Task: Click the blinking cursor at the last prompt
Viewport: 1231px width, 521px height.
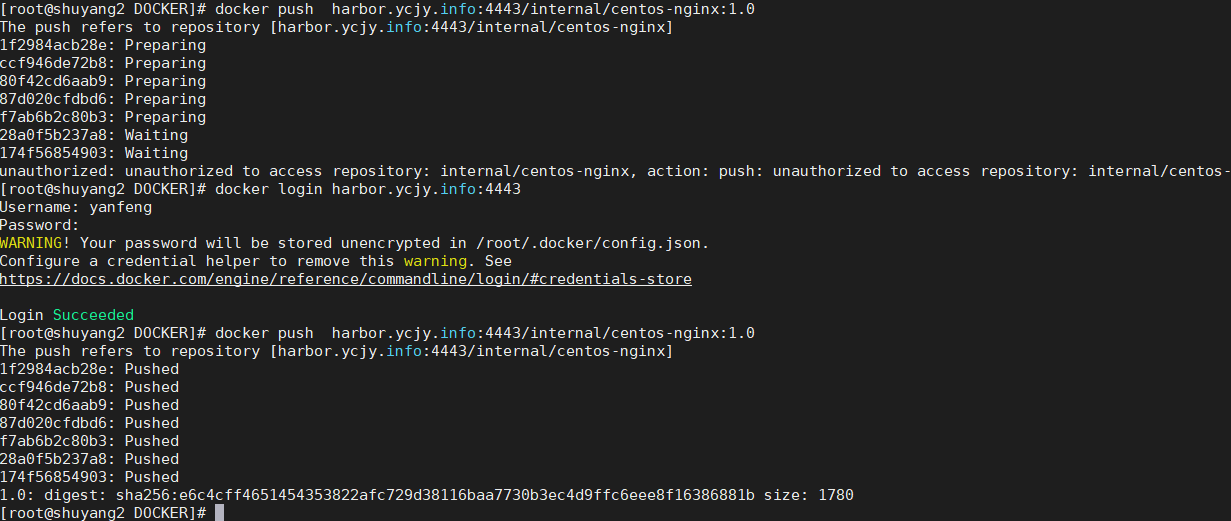Action: point(219,513)
